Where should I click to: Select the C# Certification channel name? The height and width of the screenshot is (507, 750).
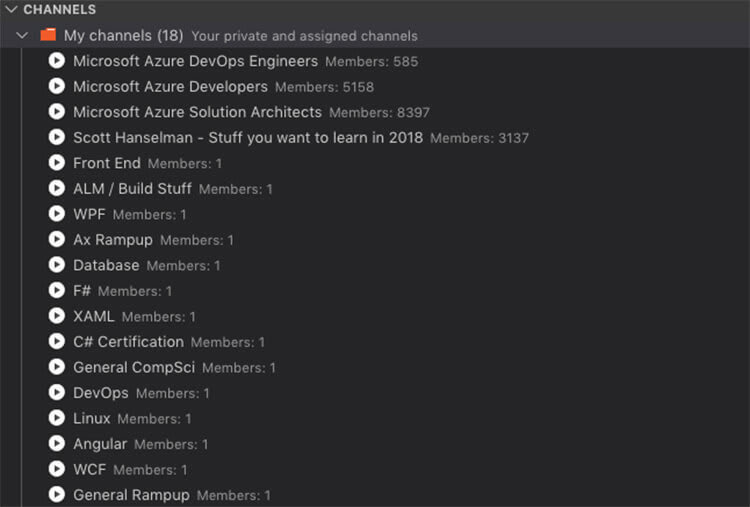(x=128, y=342)
